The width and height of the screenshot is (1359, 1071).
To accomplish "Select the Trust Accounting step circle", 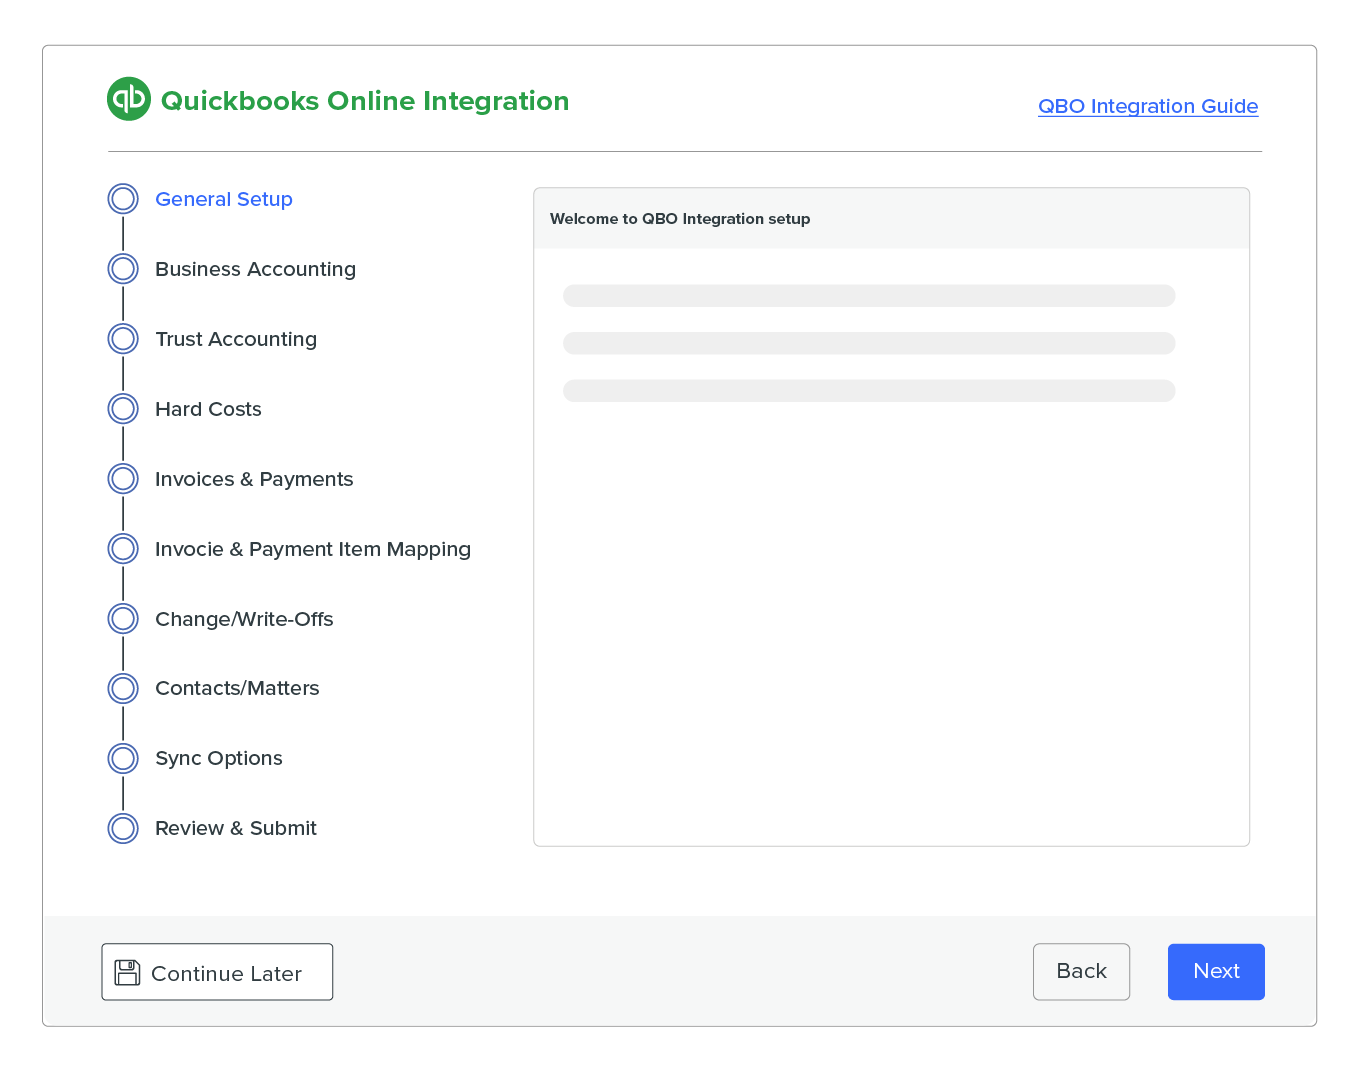I will click(122, 338).
